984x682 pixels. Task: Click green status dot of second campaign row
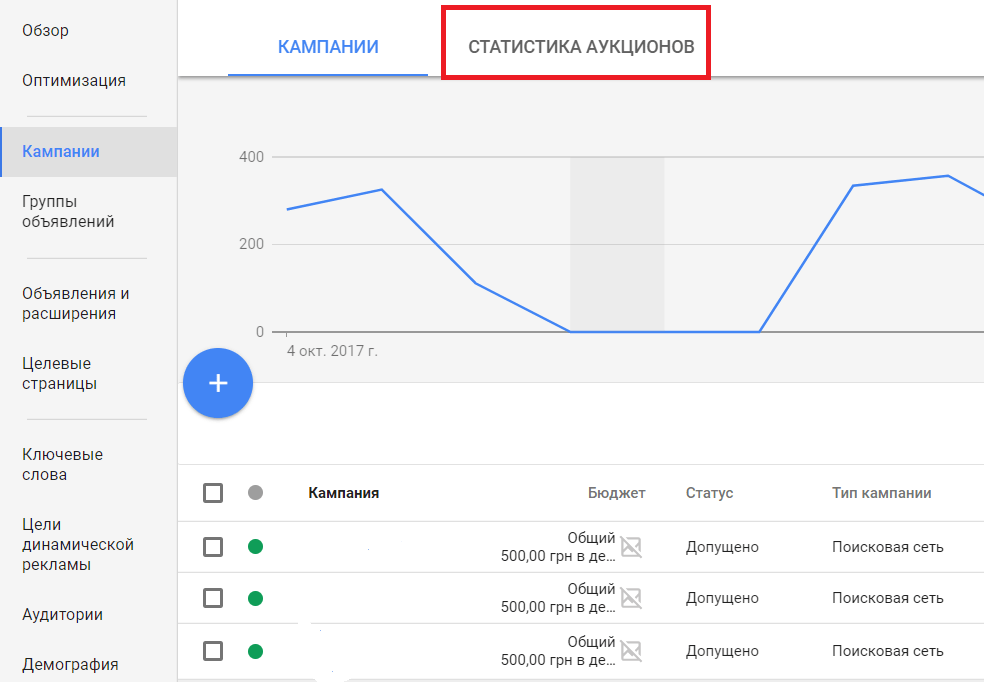[255, 598]
